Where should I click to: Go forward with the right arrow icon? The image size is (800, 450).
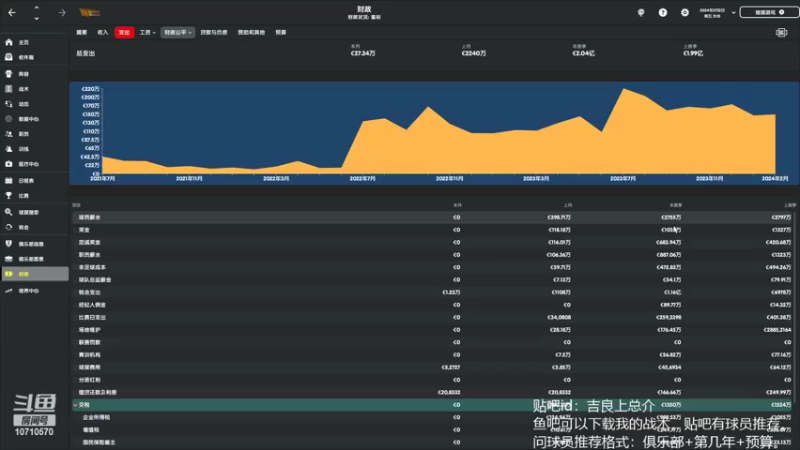click(62, 12)
